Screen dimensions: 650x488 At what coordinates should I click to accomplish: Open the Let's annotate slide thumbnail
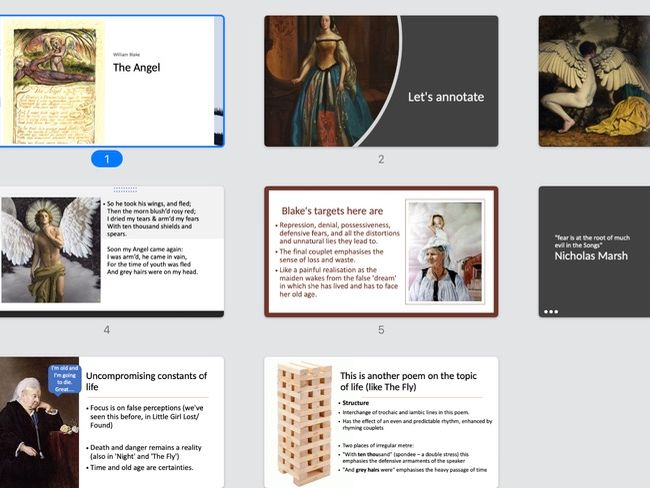pos(381,81)
